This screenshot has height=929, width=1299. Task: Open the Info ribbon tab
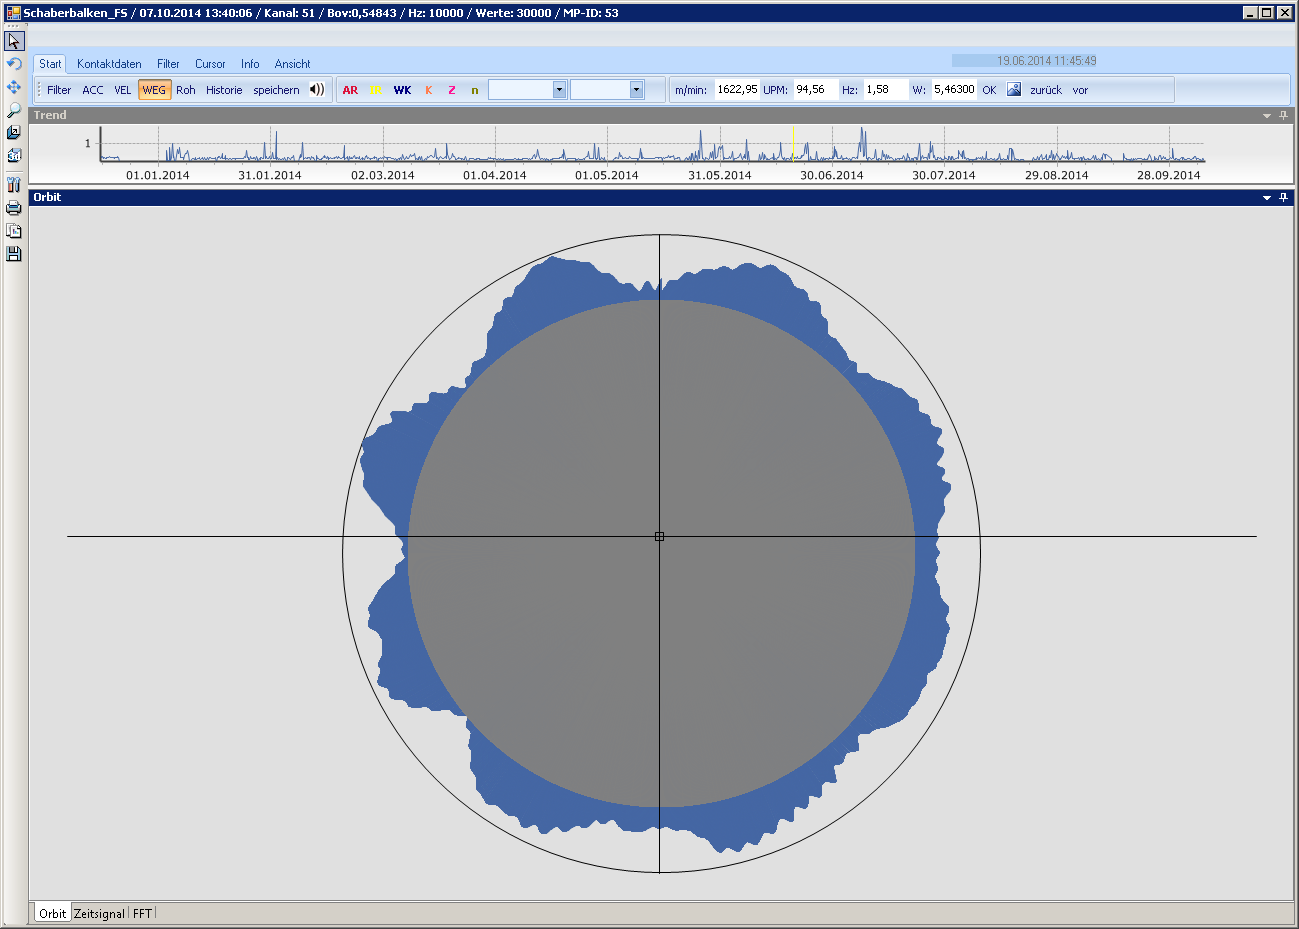(x=250, y=64)
